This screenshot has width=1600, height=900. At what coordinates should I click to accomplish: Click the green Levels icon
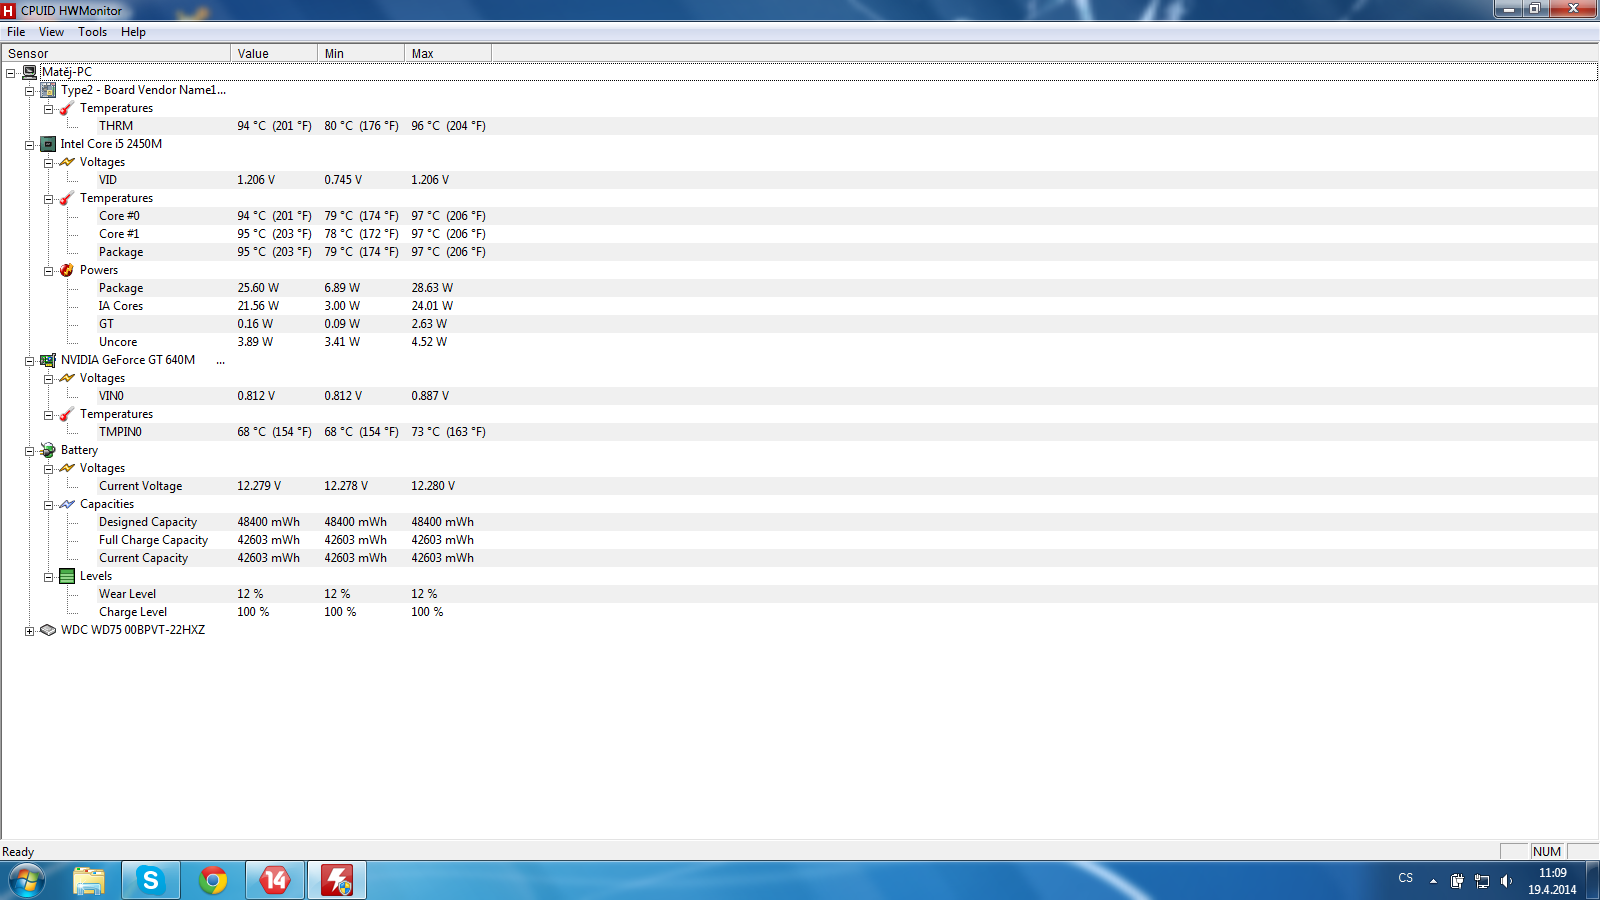pos(67,576)
